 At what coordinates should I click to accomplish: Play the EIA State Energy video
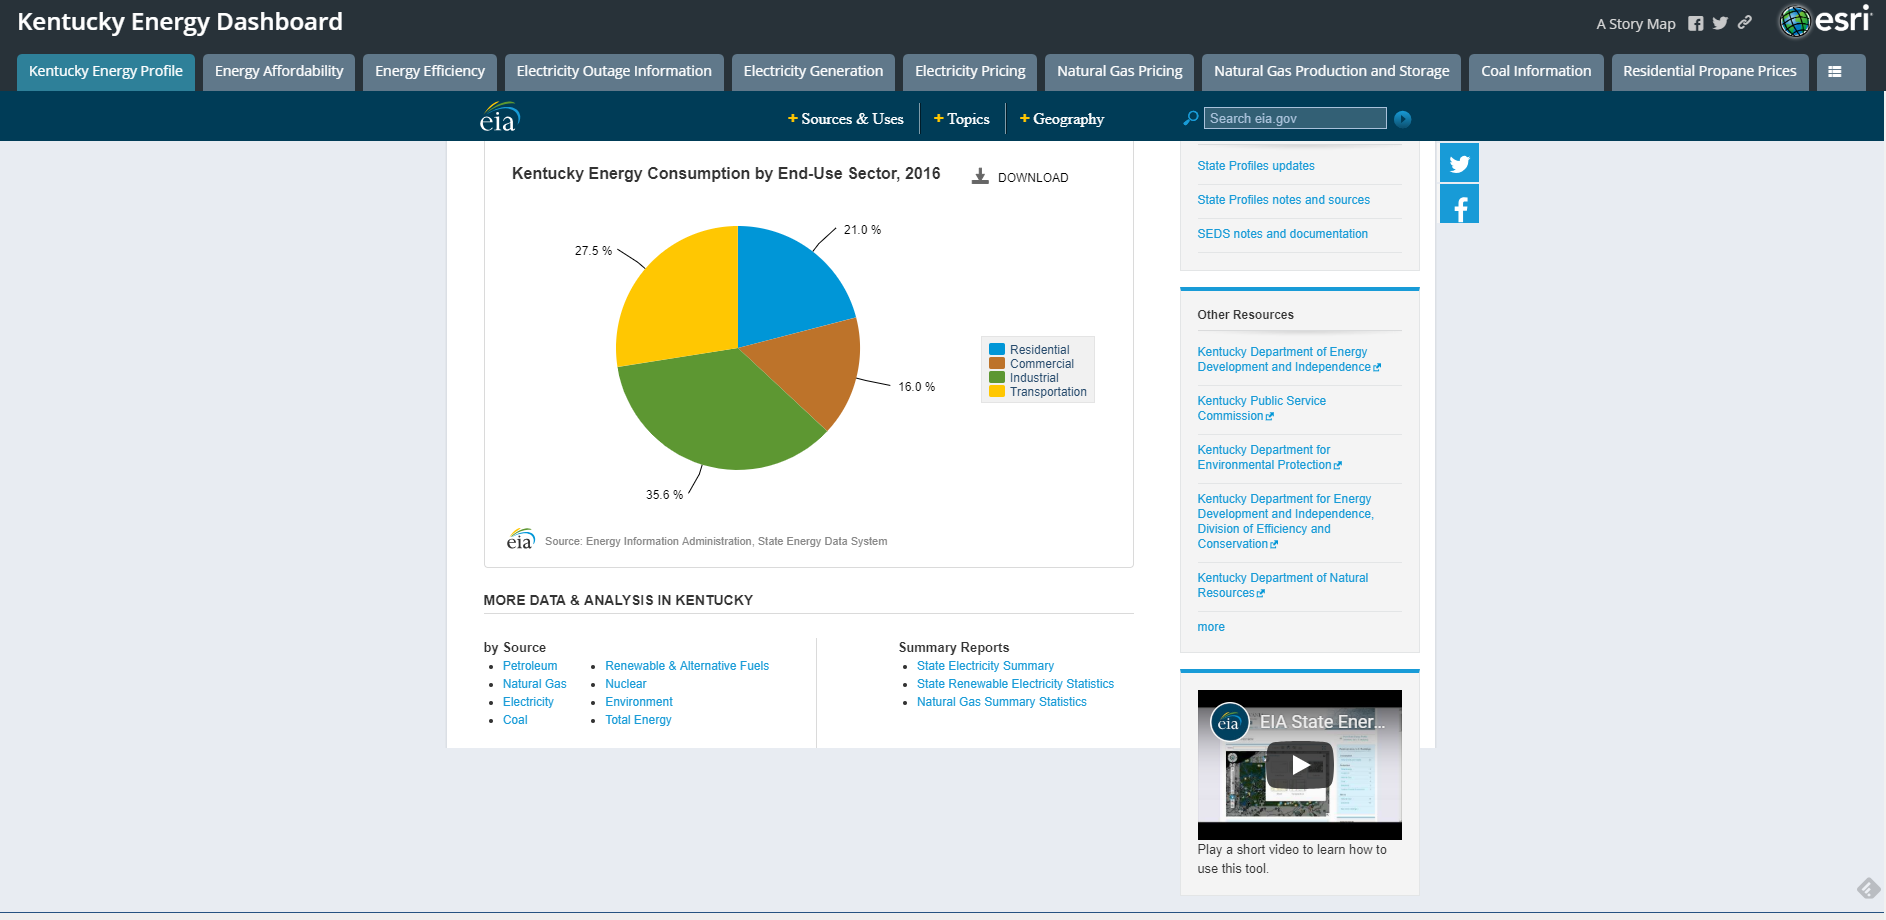click(1300, 764)
